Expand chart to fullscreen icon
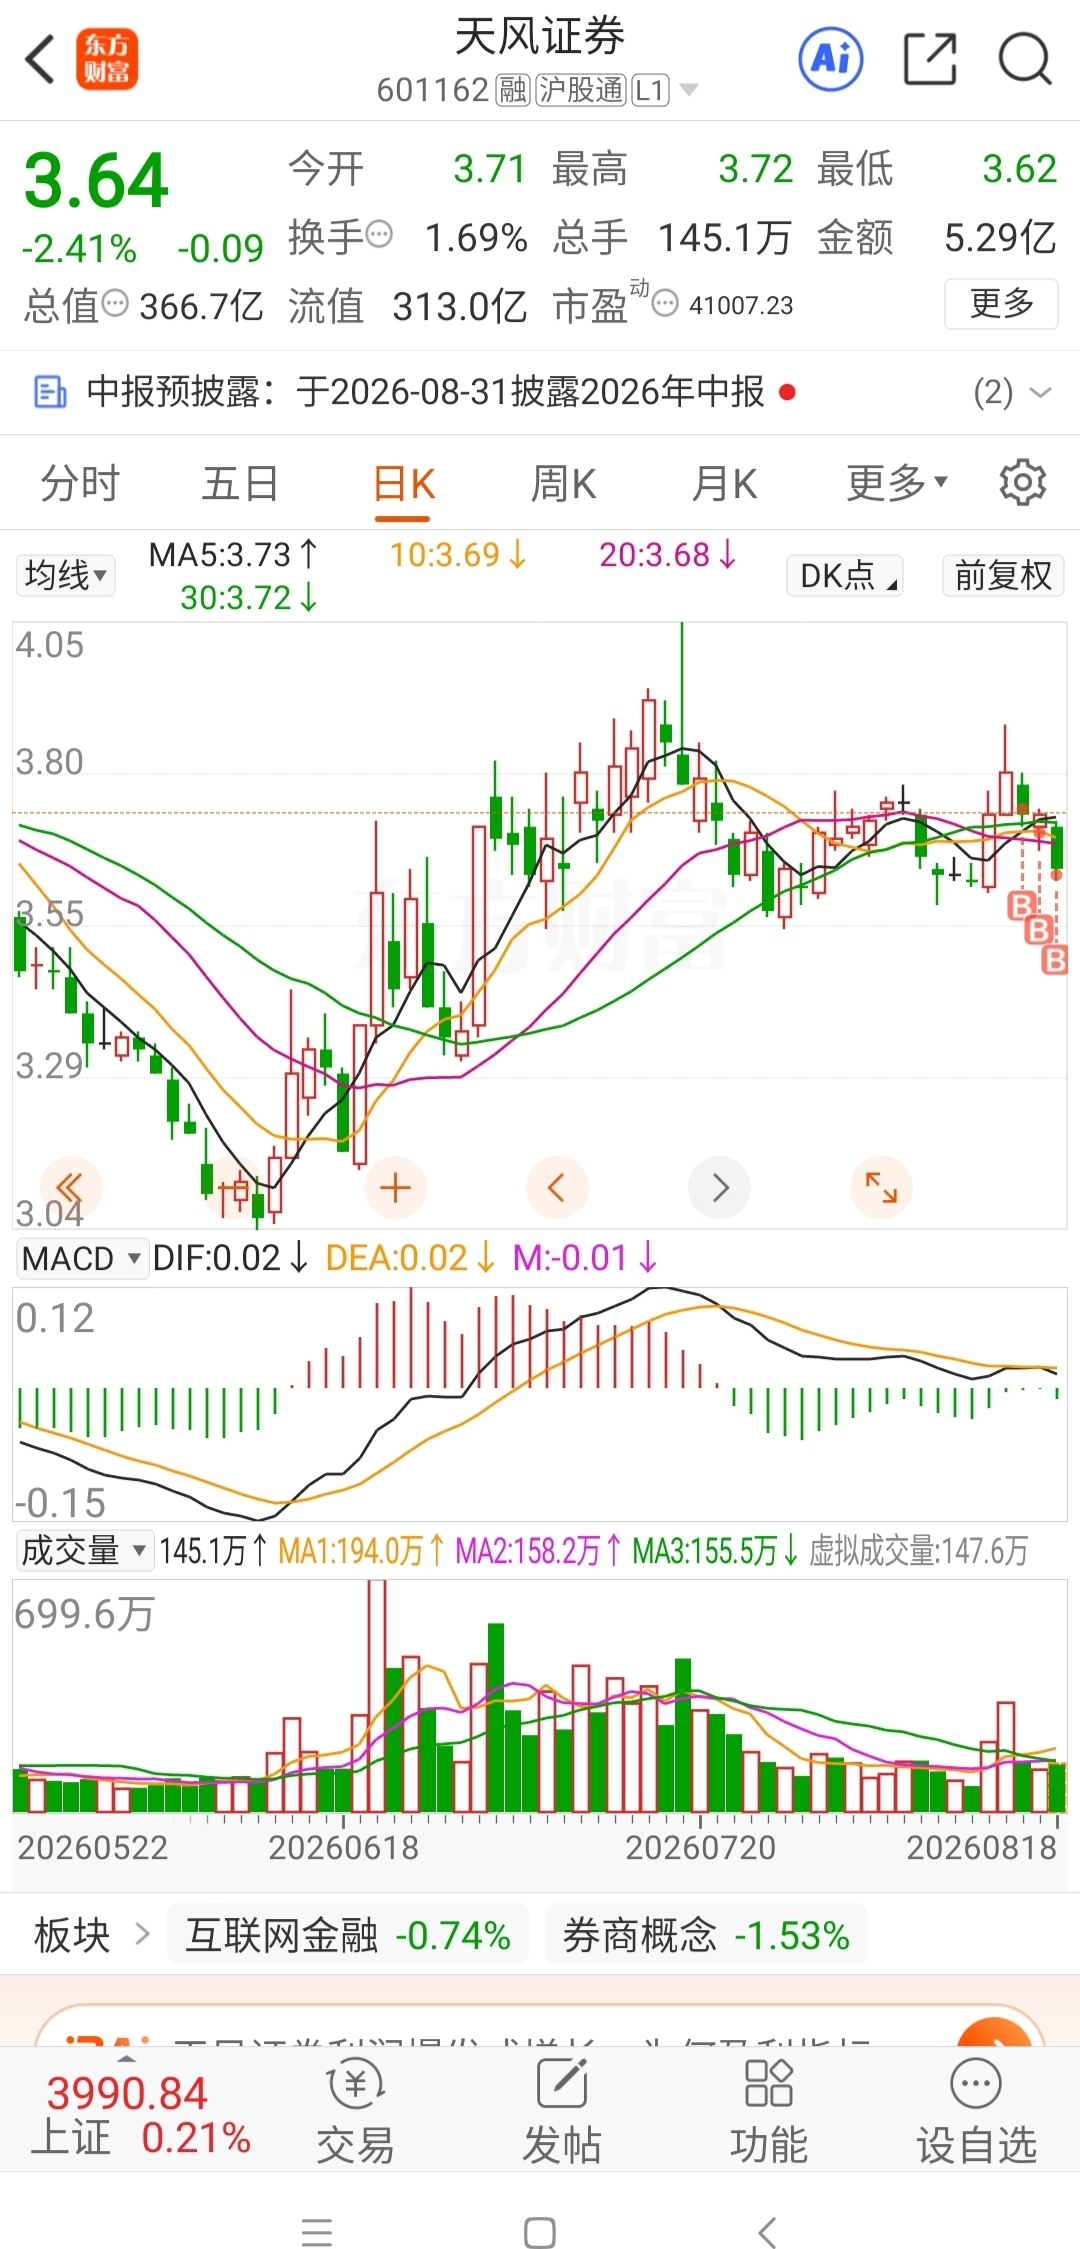Screen dimensions: 1080x2249 pos(881,1188)
